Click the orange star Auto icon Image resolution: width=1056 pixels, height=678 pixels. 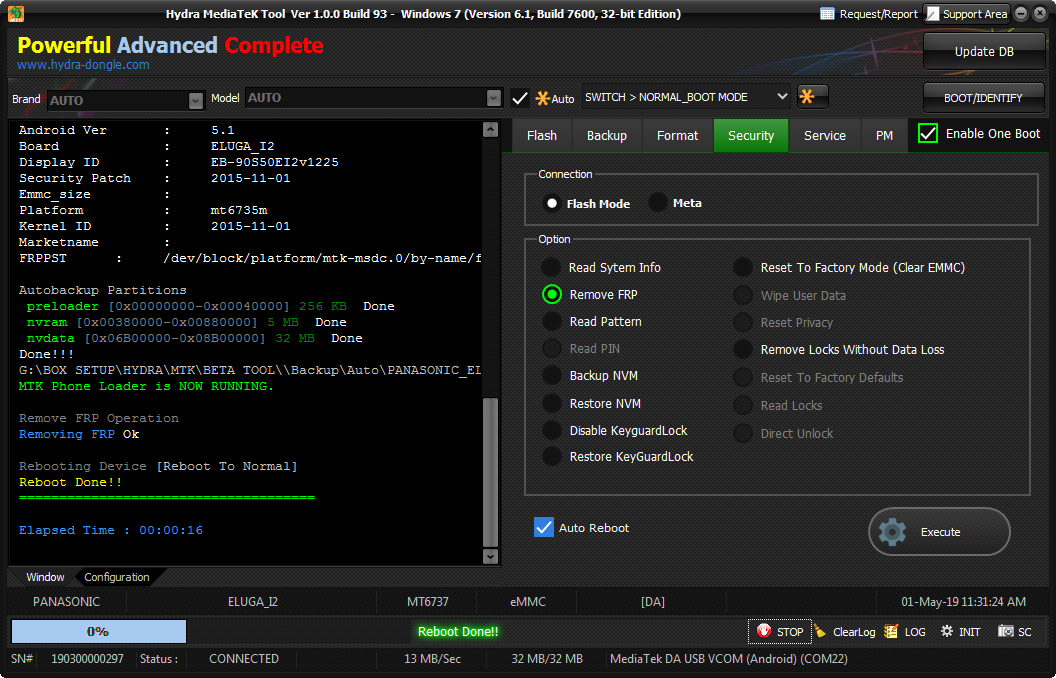coord(542,98)
